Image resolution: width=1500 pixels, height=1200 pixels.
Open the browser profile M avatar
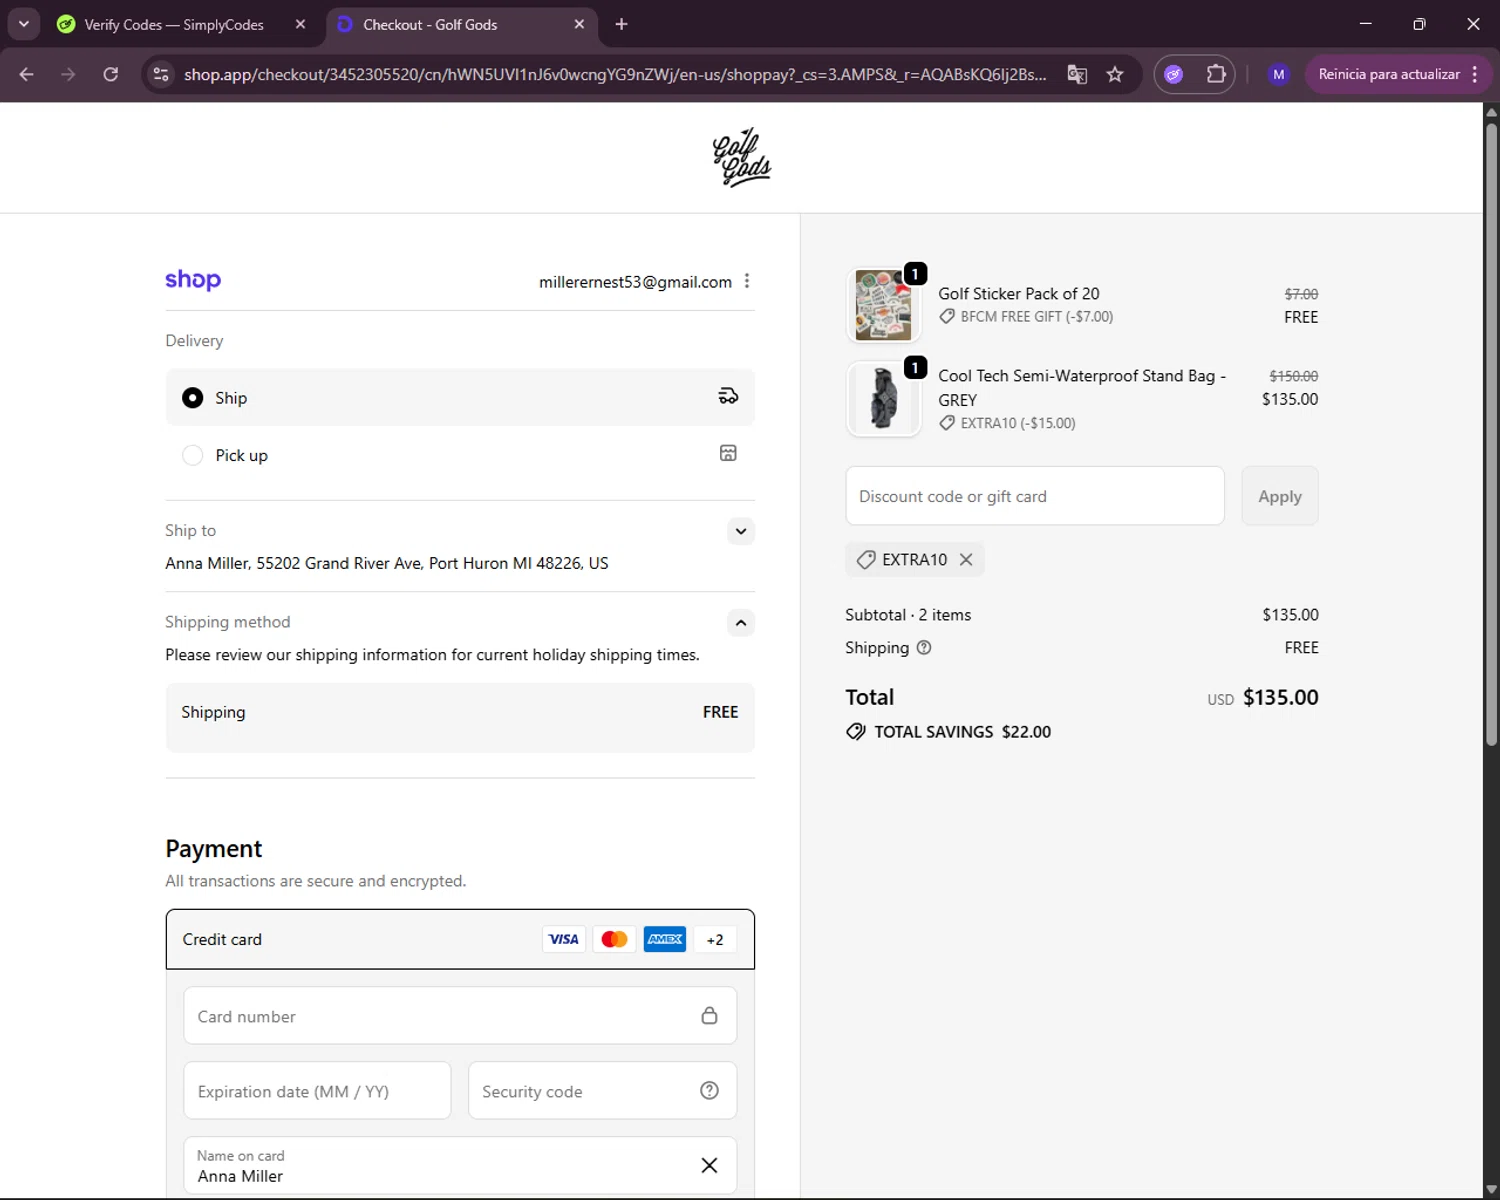pyautogui.click(x=1279, y=74)
